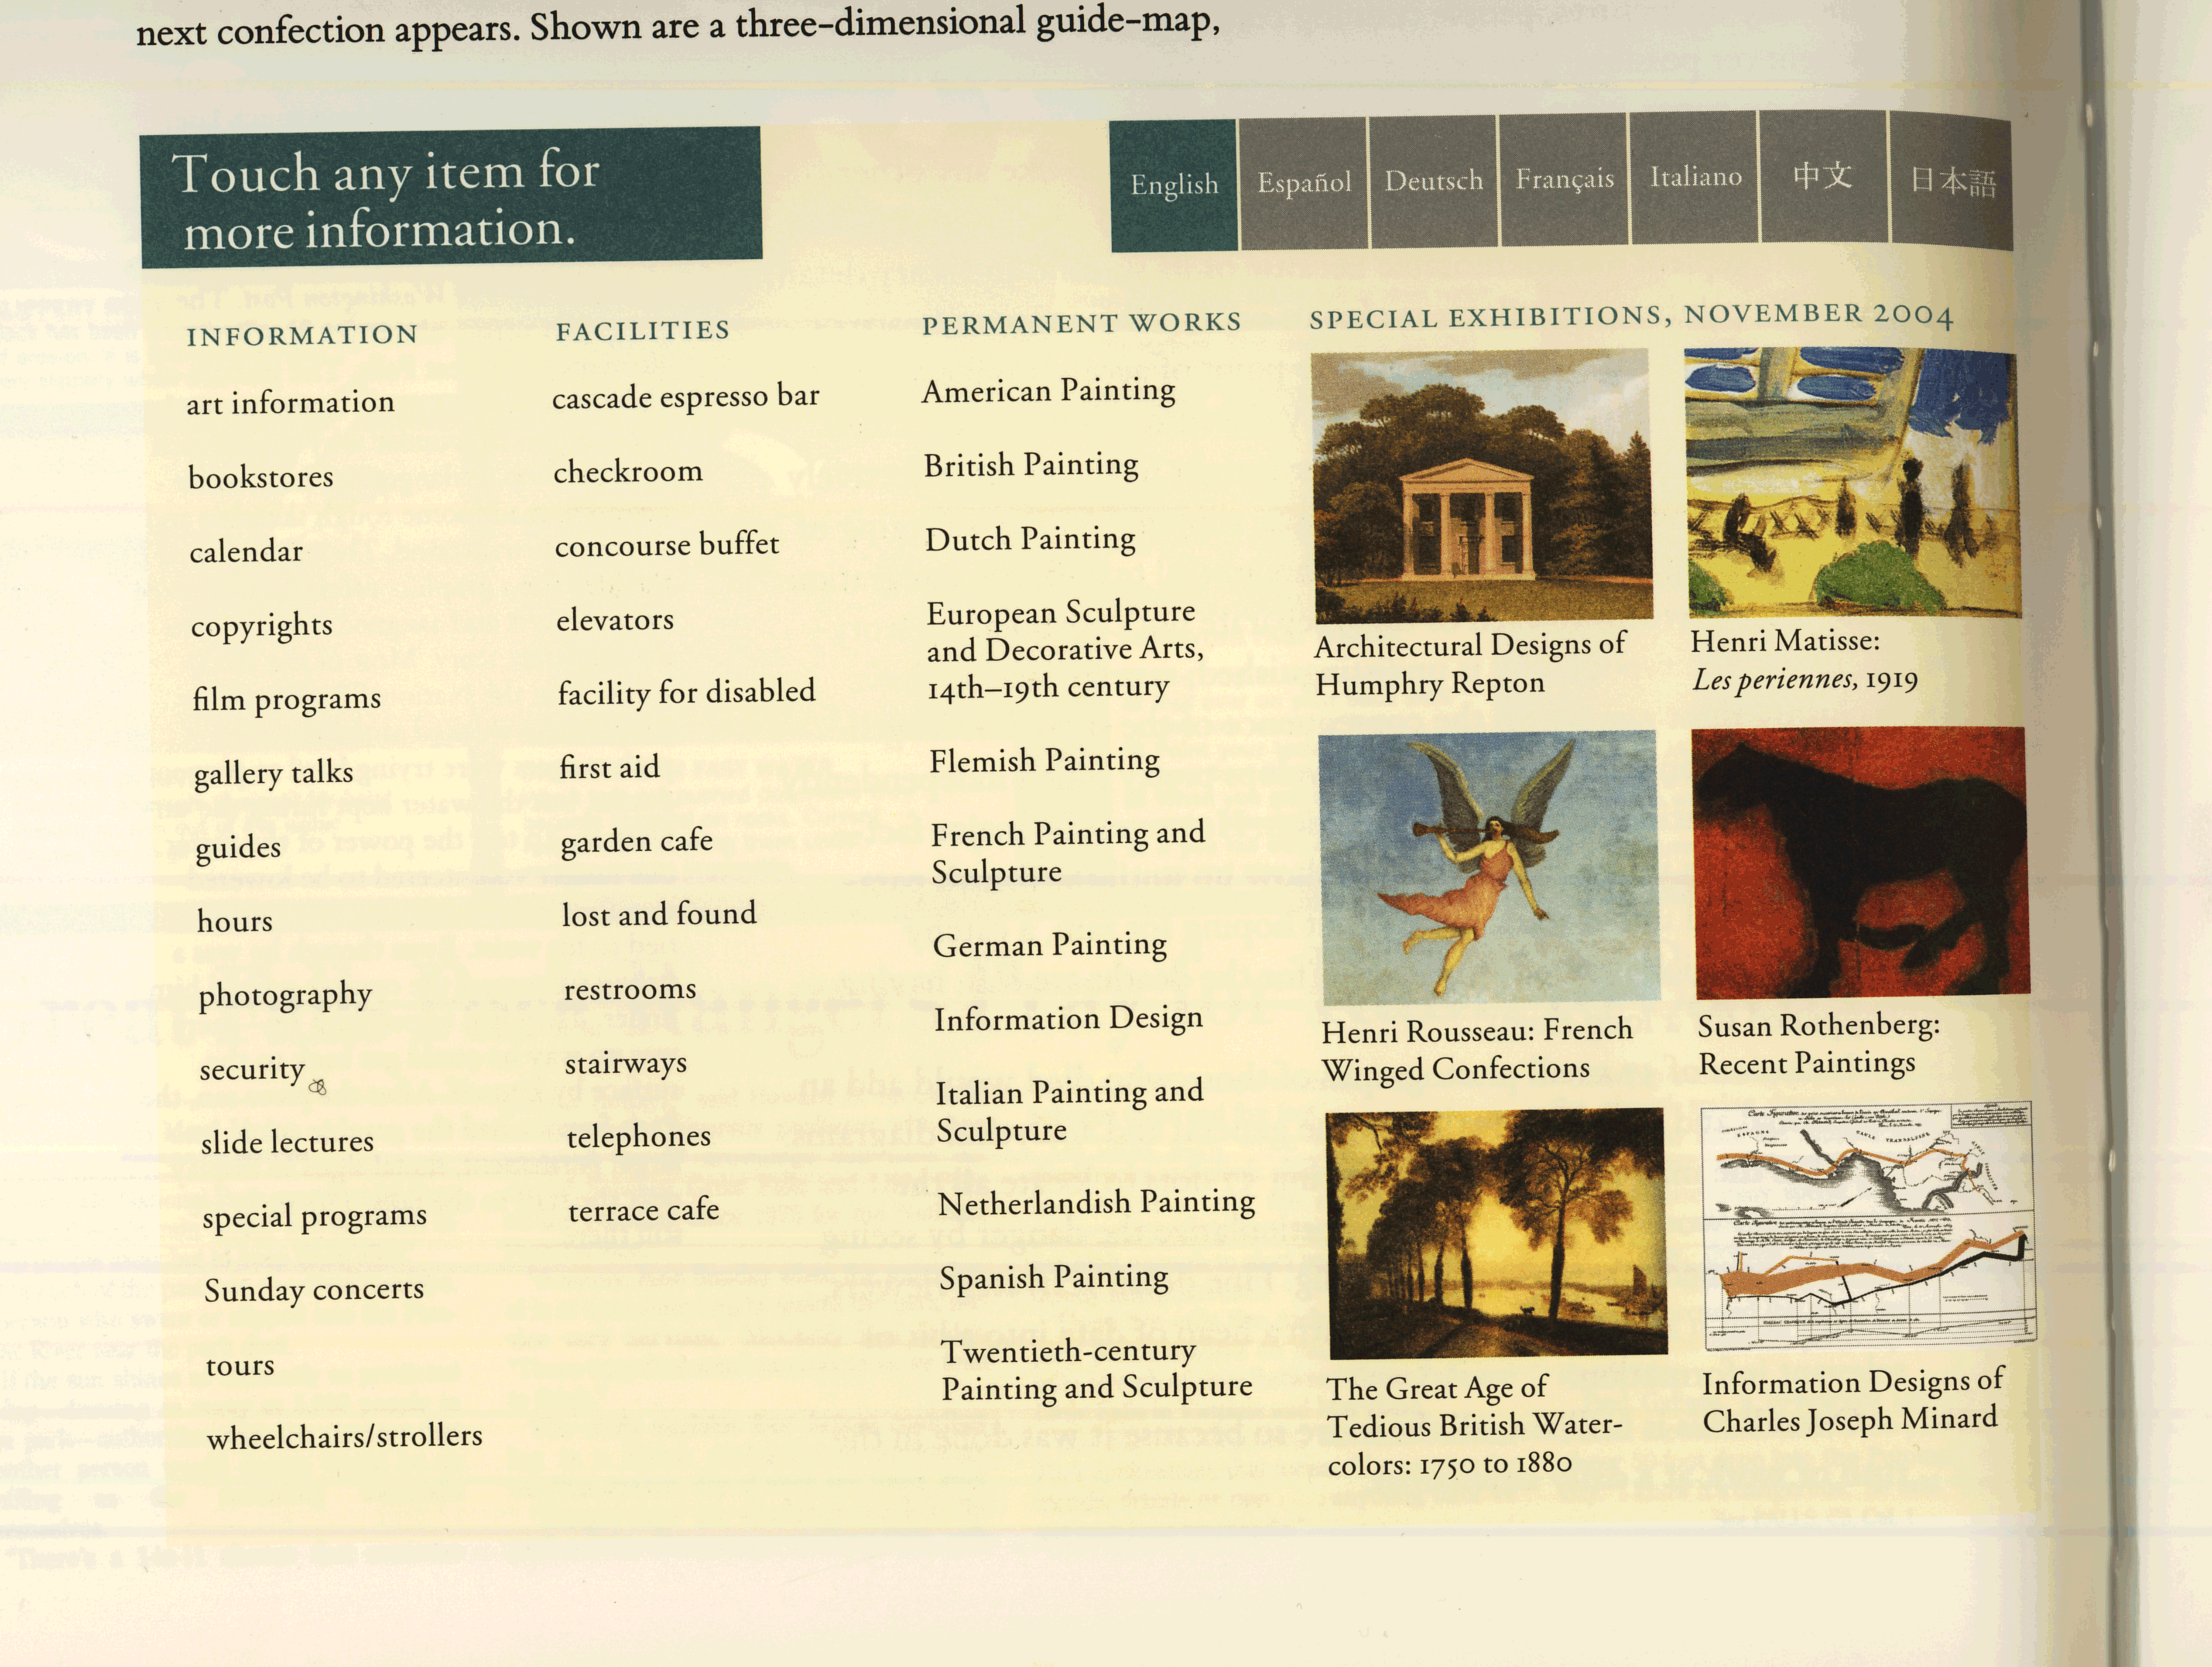Open Susan Rothenberg red horse painting
The image size is (2212, 1667).
1861,862
